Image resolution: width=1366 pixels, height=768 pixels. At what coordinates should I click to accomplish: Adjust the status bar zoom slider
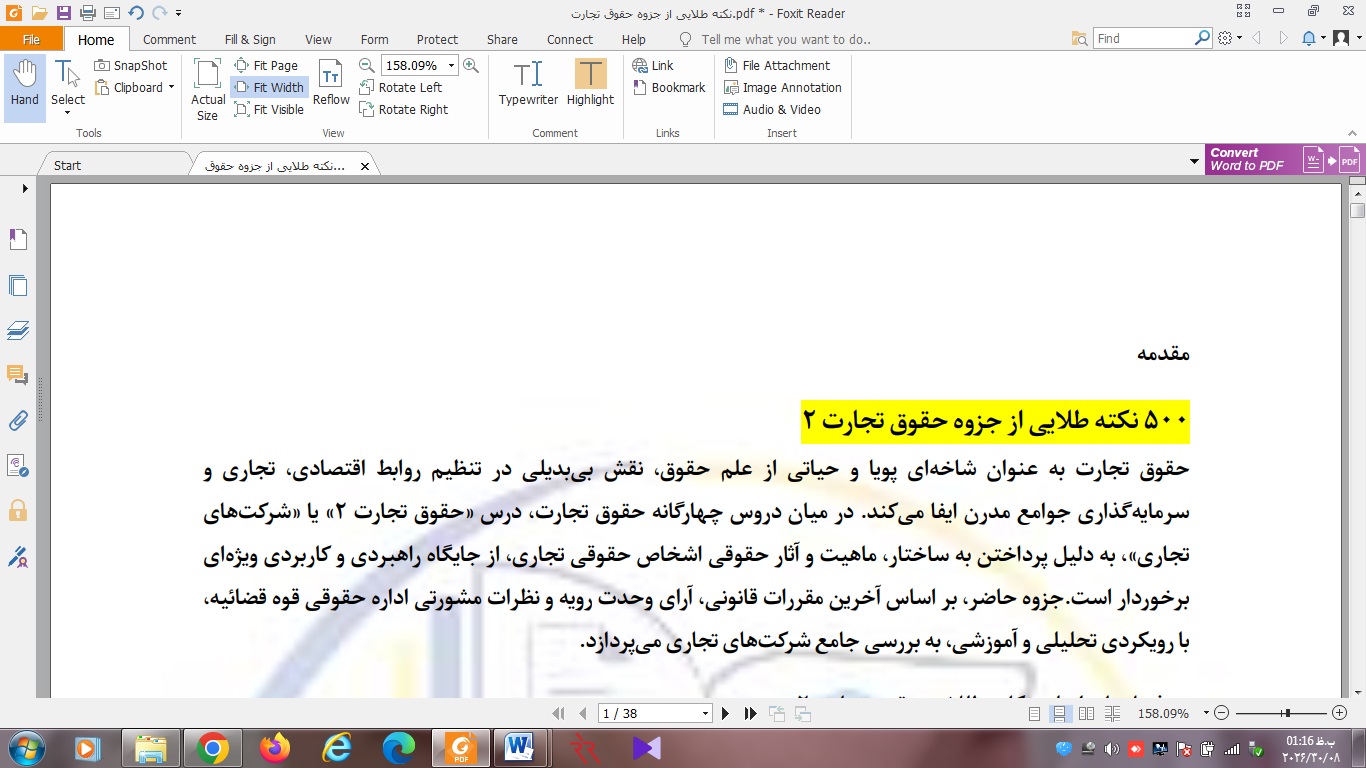1286,713
